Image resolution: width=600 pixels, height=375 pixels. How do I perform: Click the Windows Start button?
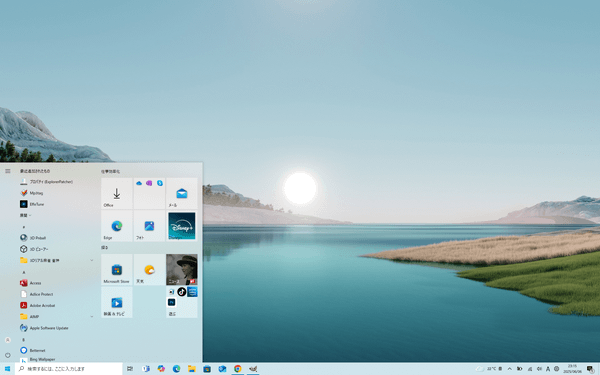pyautogui.click(x=7, y=369)
